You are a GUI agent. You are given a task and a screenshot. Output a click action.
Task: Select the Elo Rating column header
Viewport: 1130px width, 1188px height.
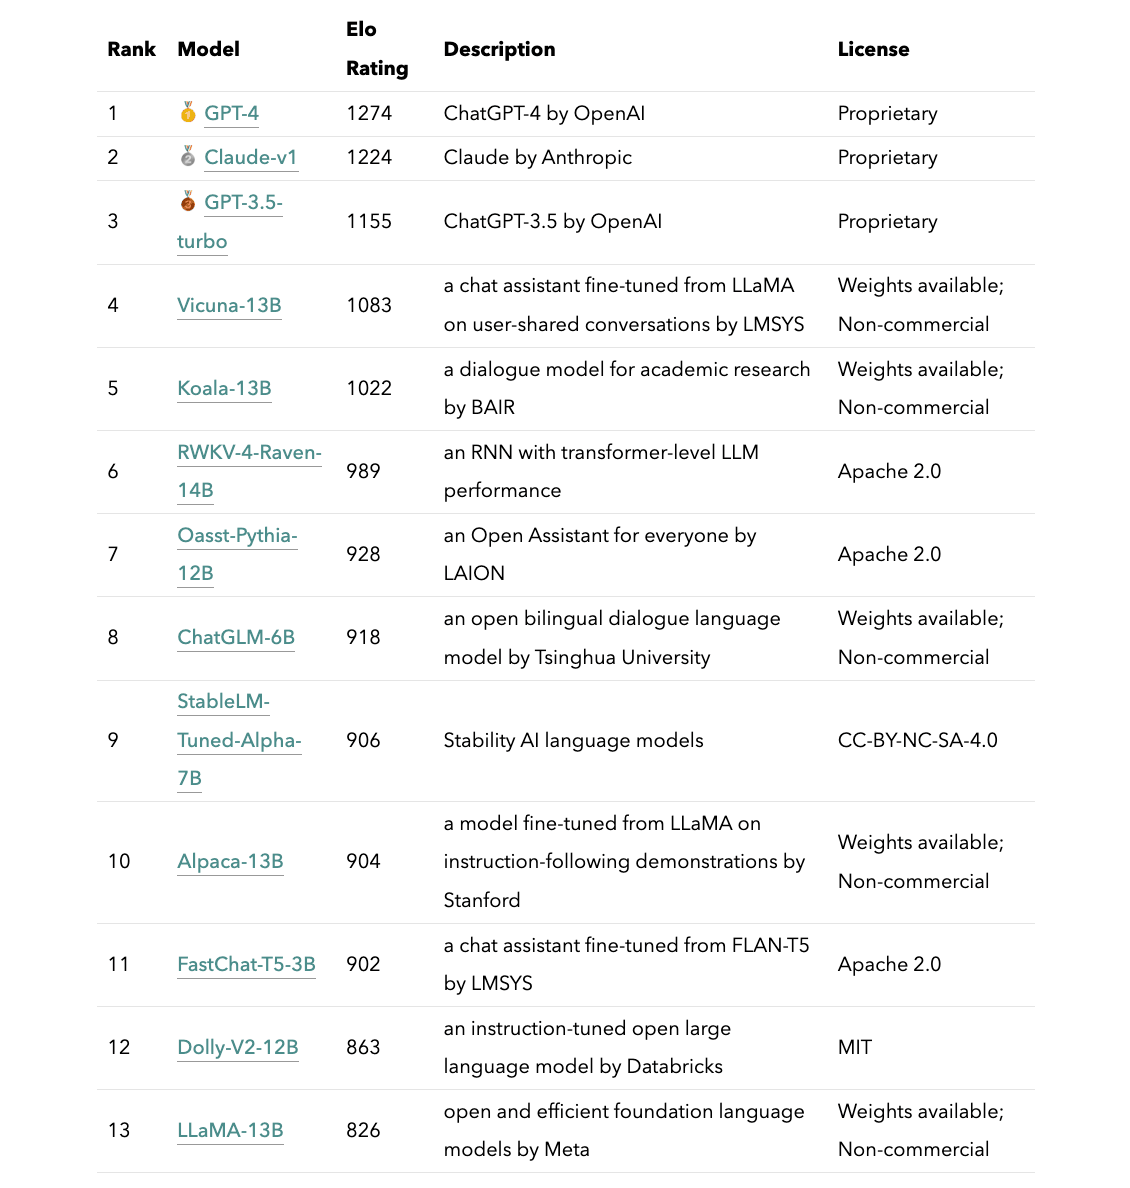tap(377, 49)
